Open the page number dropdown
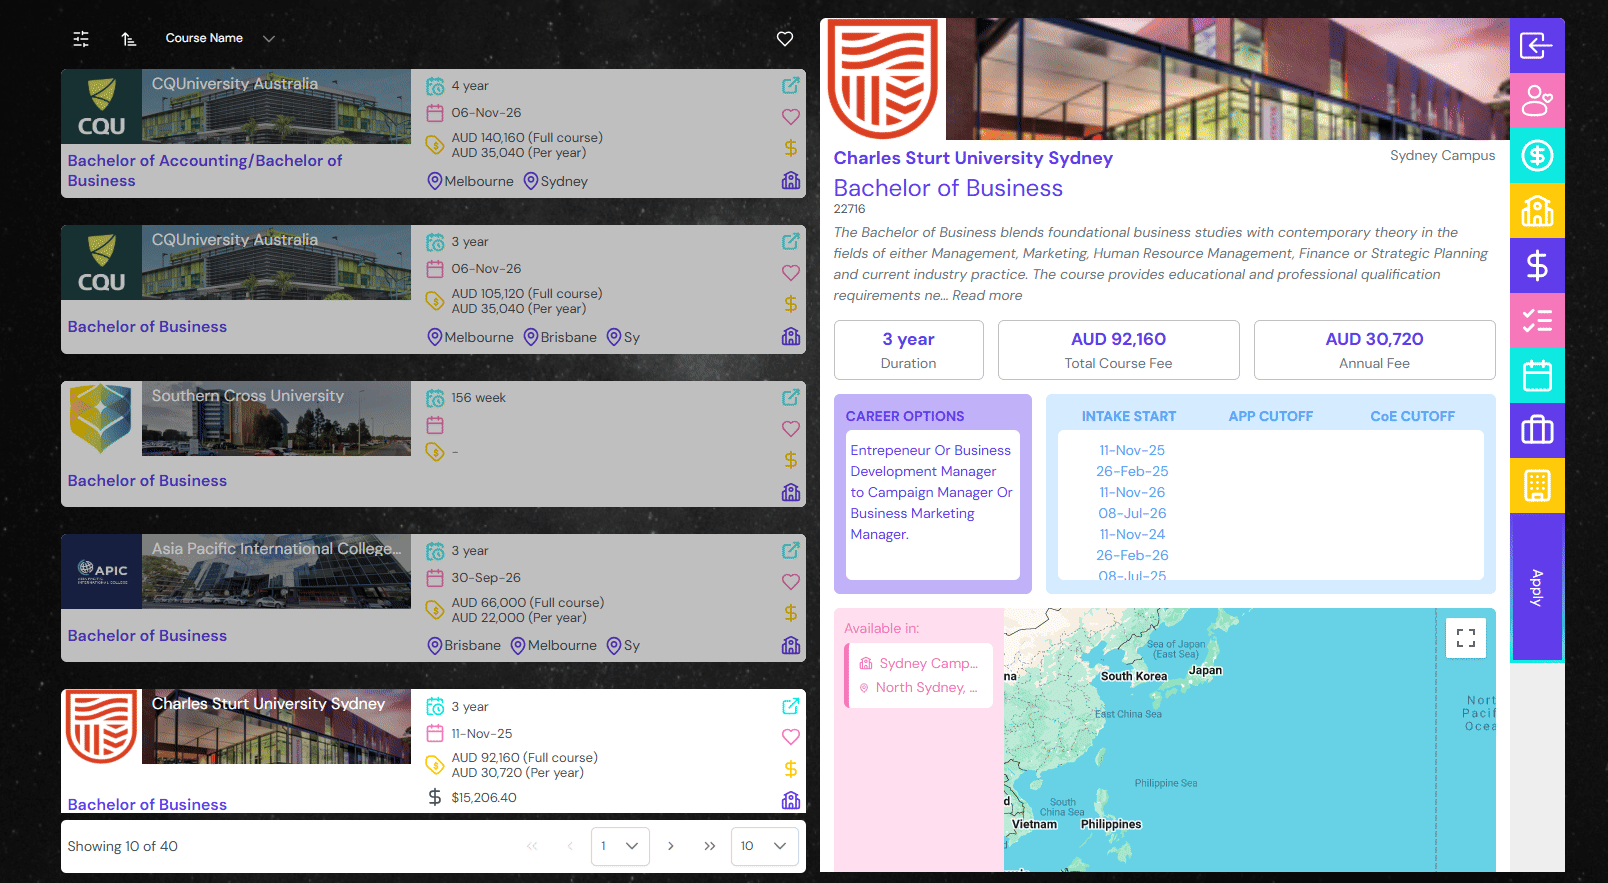The height and width of the screenshot is (883, 1608). tap(620, 846)
